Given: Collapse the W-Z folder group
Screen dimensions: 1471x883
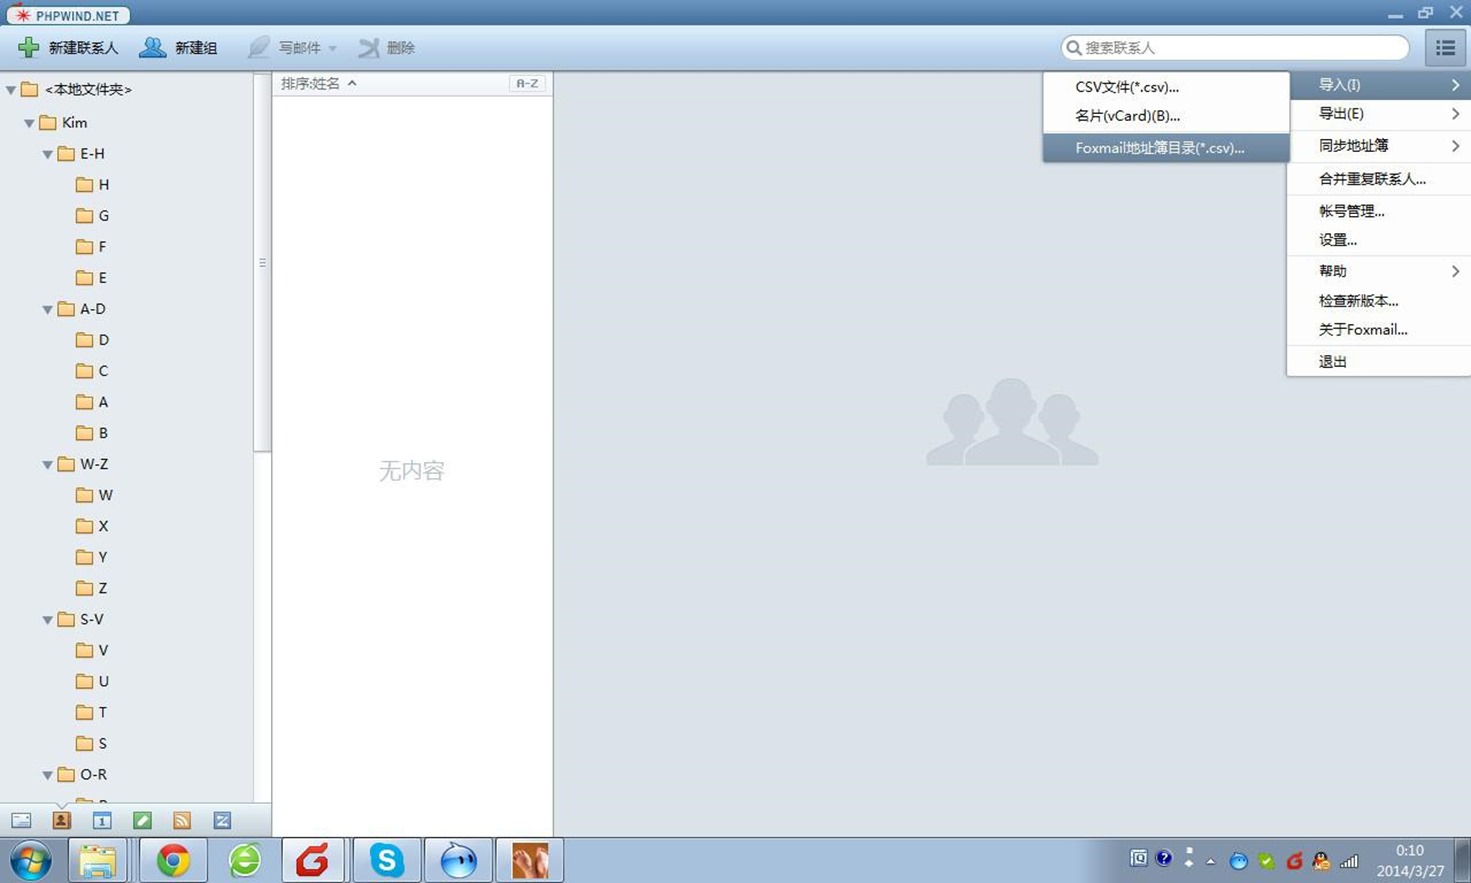Looking at the screenshot, I should point(47,465).
